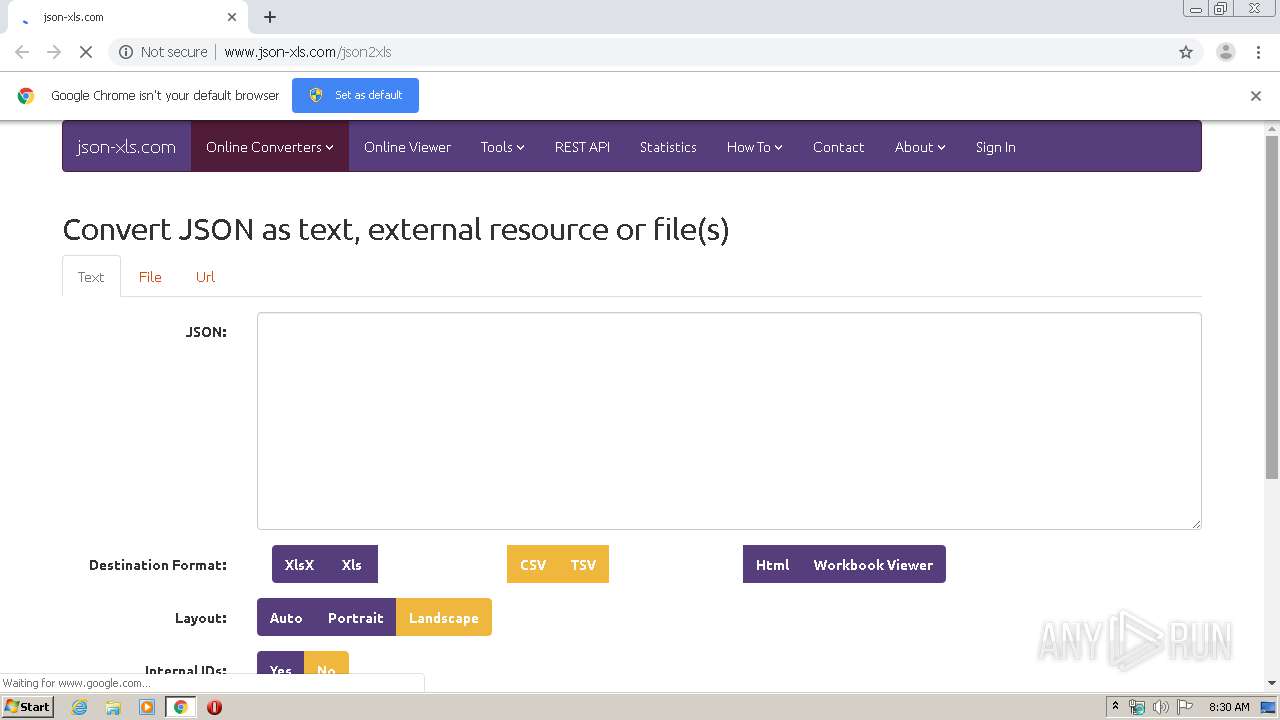Launch the media player taskbar icon
1280x720 pixels.
tap(147, 707)
